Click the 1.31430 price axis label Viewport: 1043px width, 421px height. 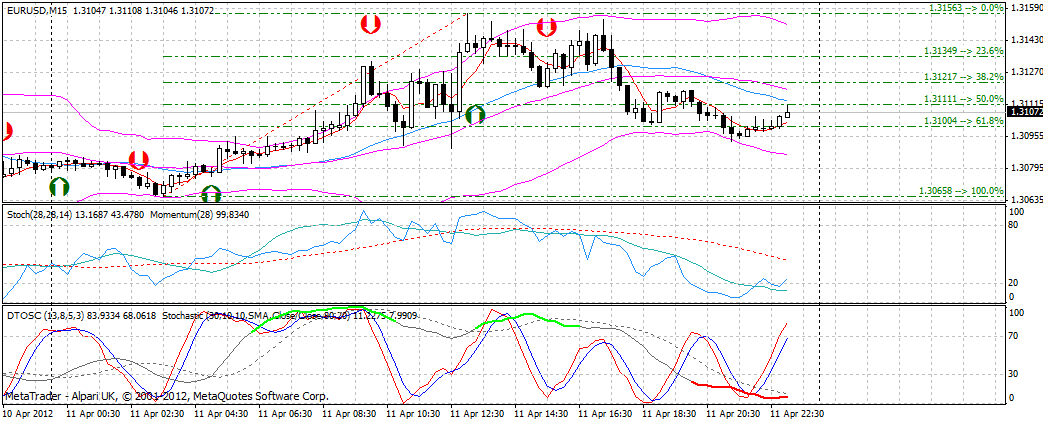coord(1026,40)
